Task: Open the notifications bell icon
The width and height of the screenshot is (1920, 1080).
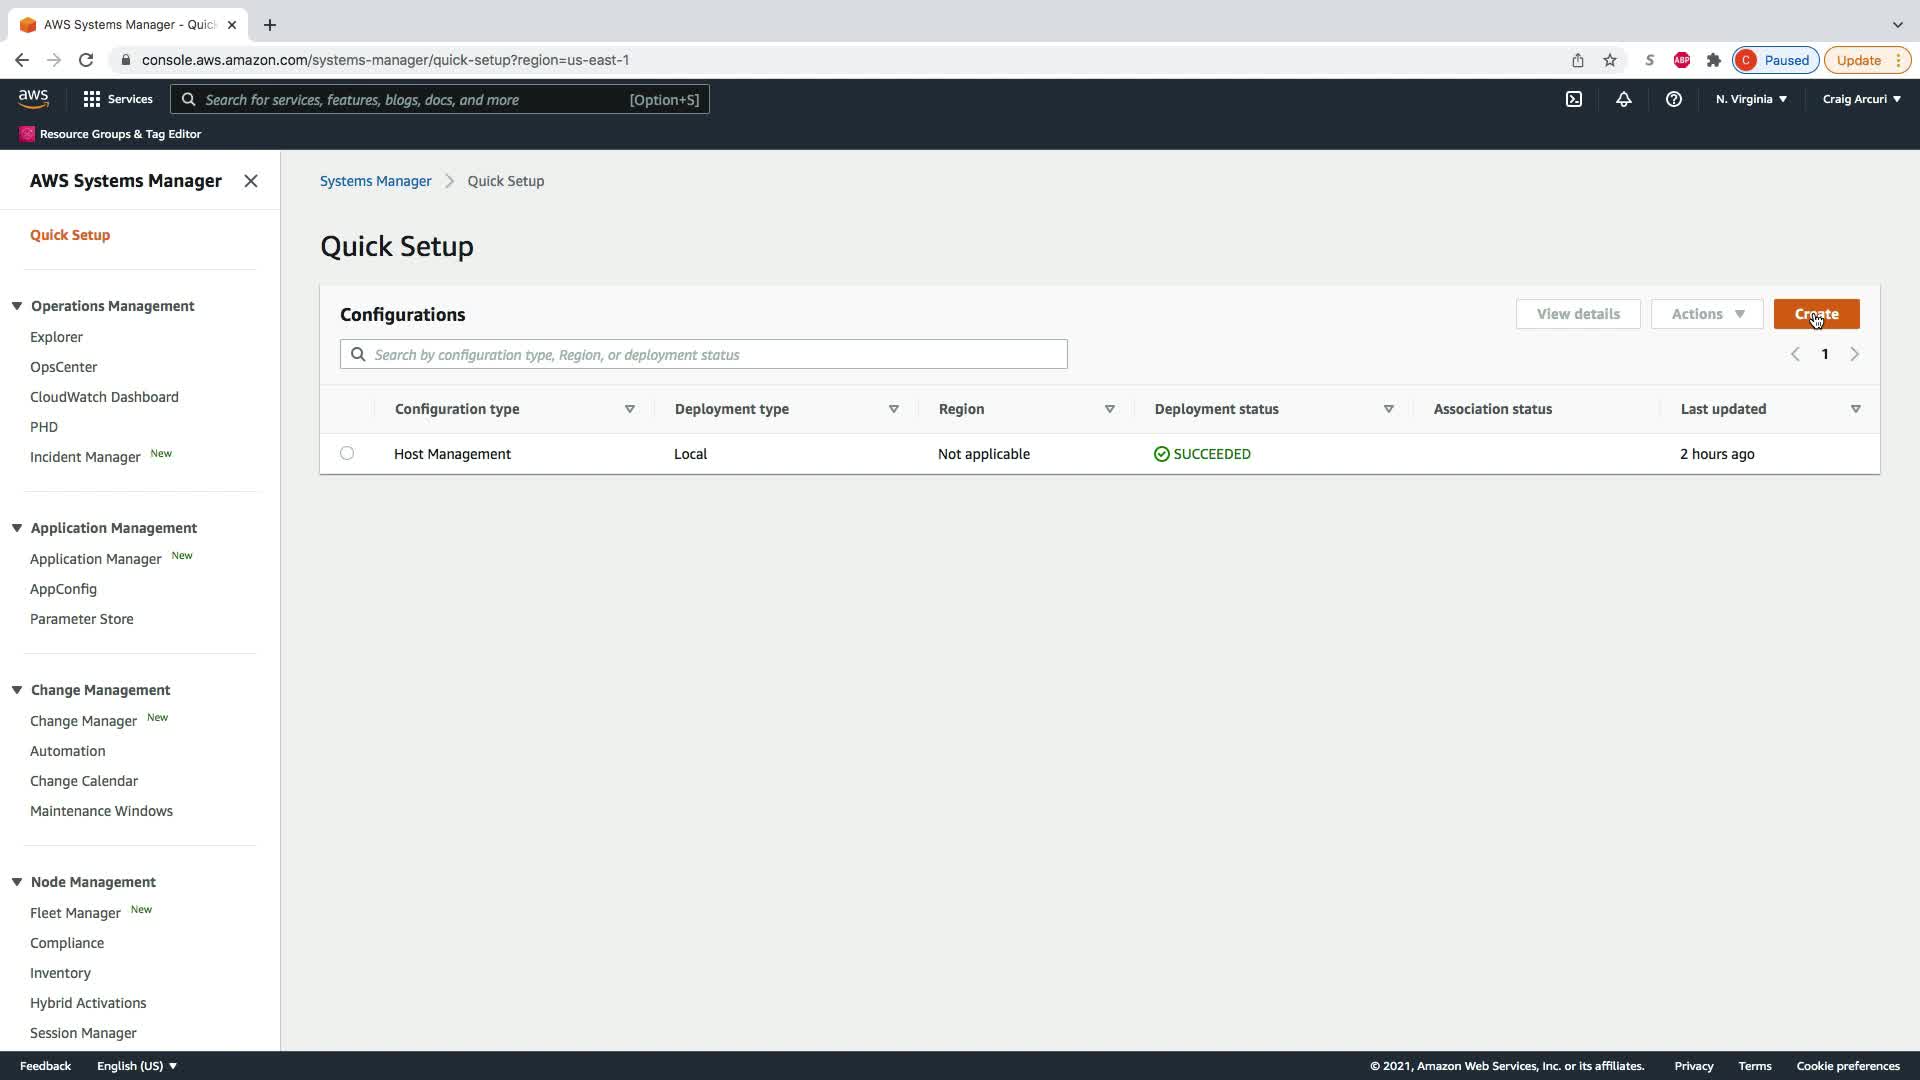Action: [x=1624, y=99]
